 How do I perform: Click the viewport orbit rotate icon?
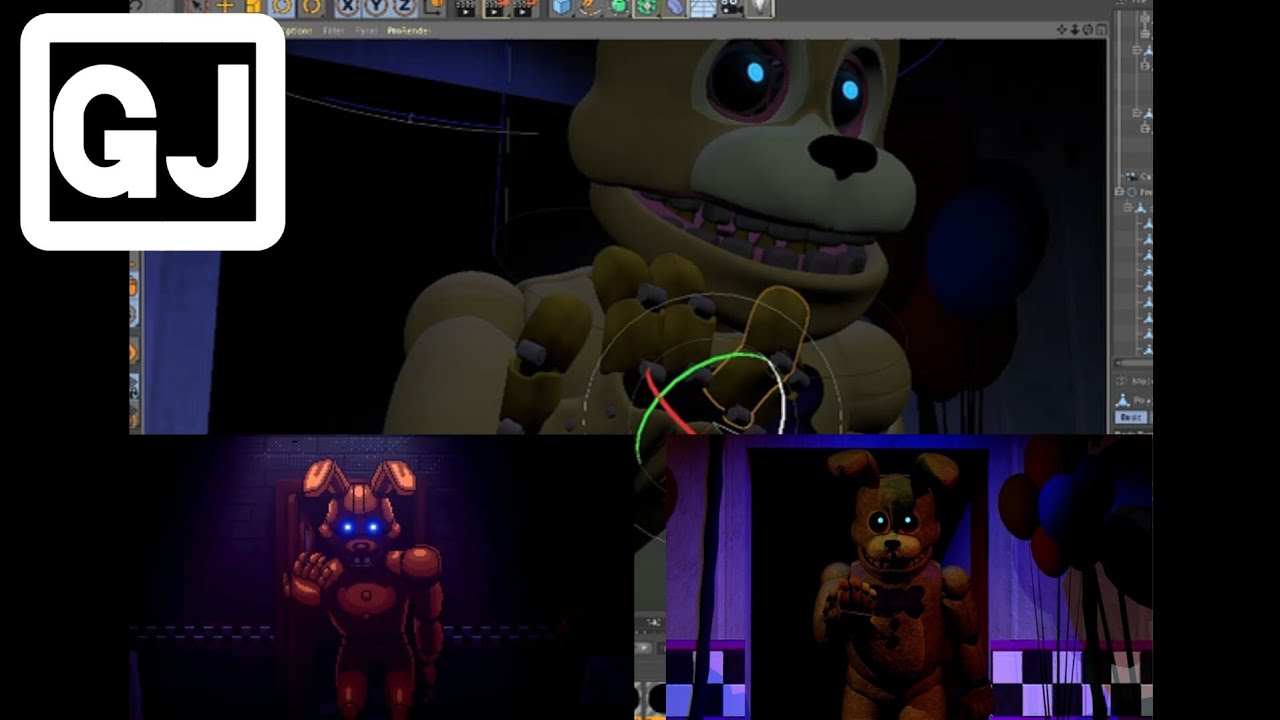point(1088,29)
